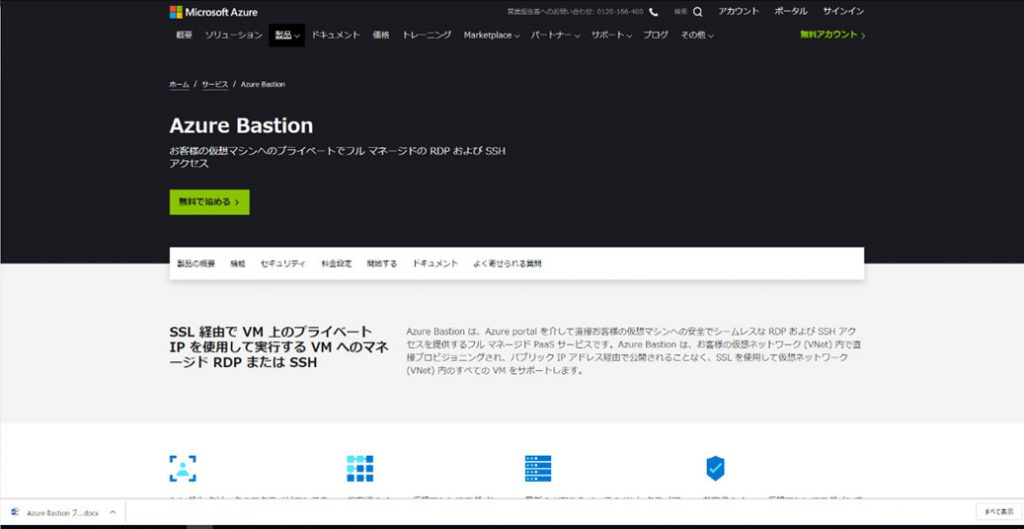The image size is (1024, 529).
Task: Click the server rack feature icon
Action: (537, 468)
